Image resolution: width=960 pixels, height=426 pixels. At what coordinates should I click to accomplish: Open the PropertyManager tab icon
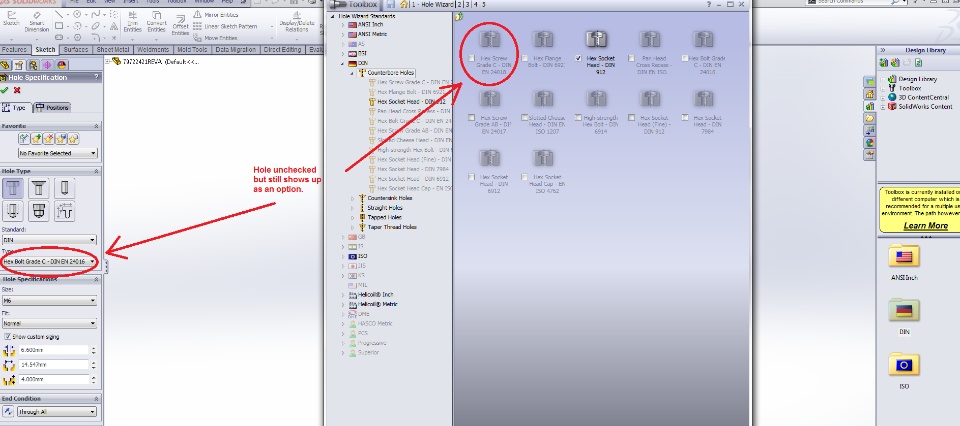coord(19,65)
